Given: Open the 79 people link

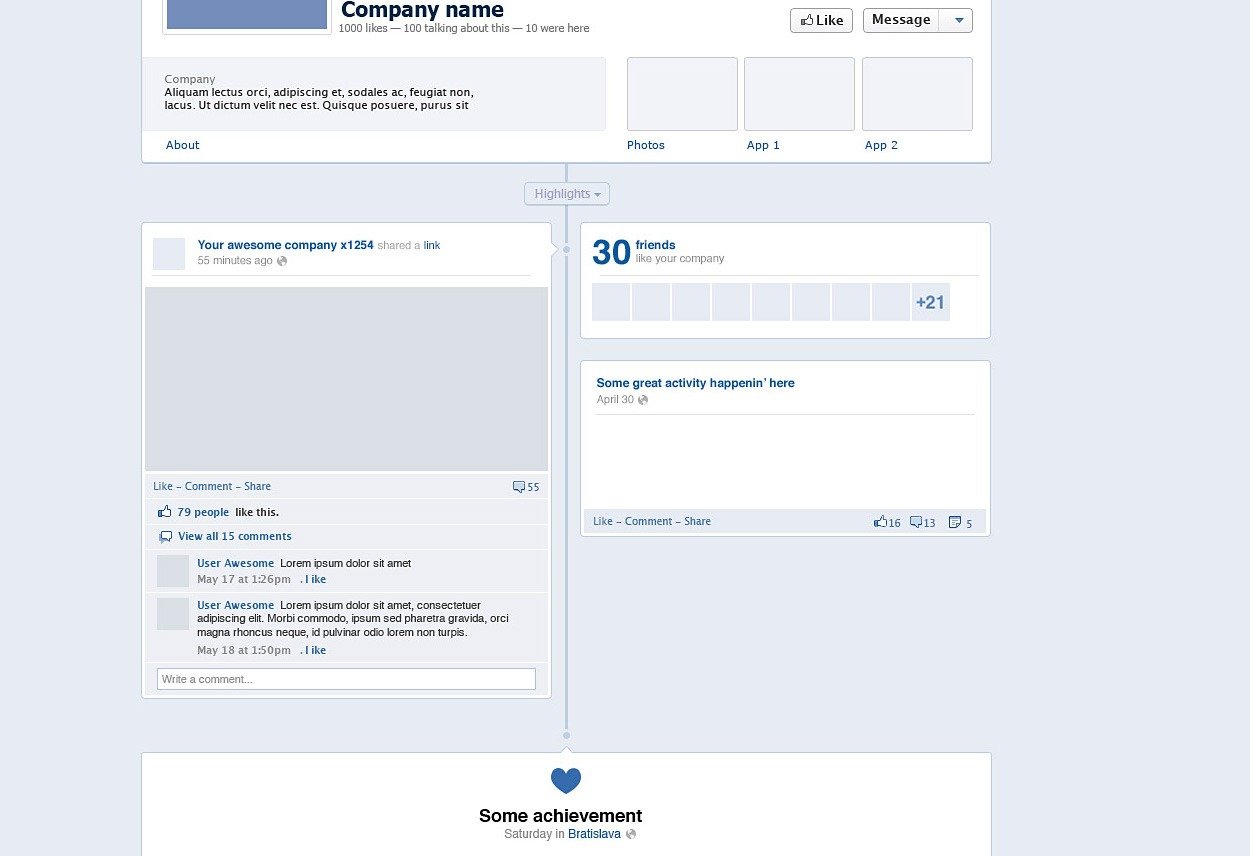Looking at the screenshot, I should [203, 512].
